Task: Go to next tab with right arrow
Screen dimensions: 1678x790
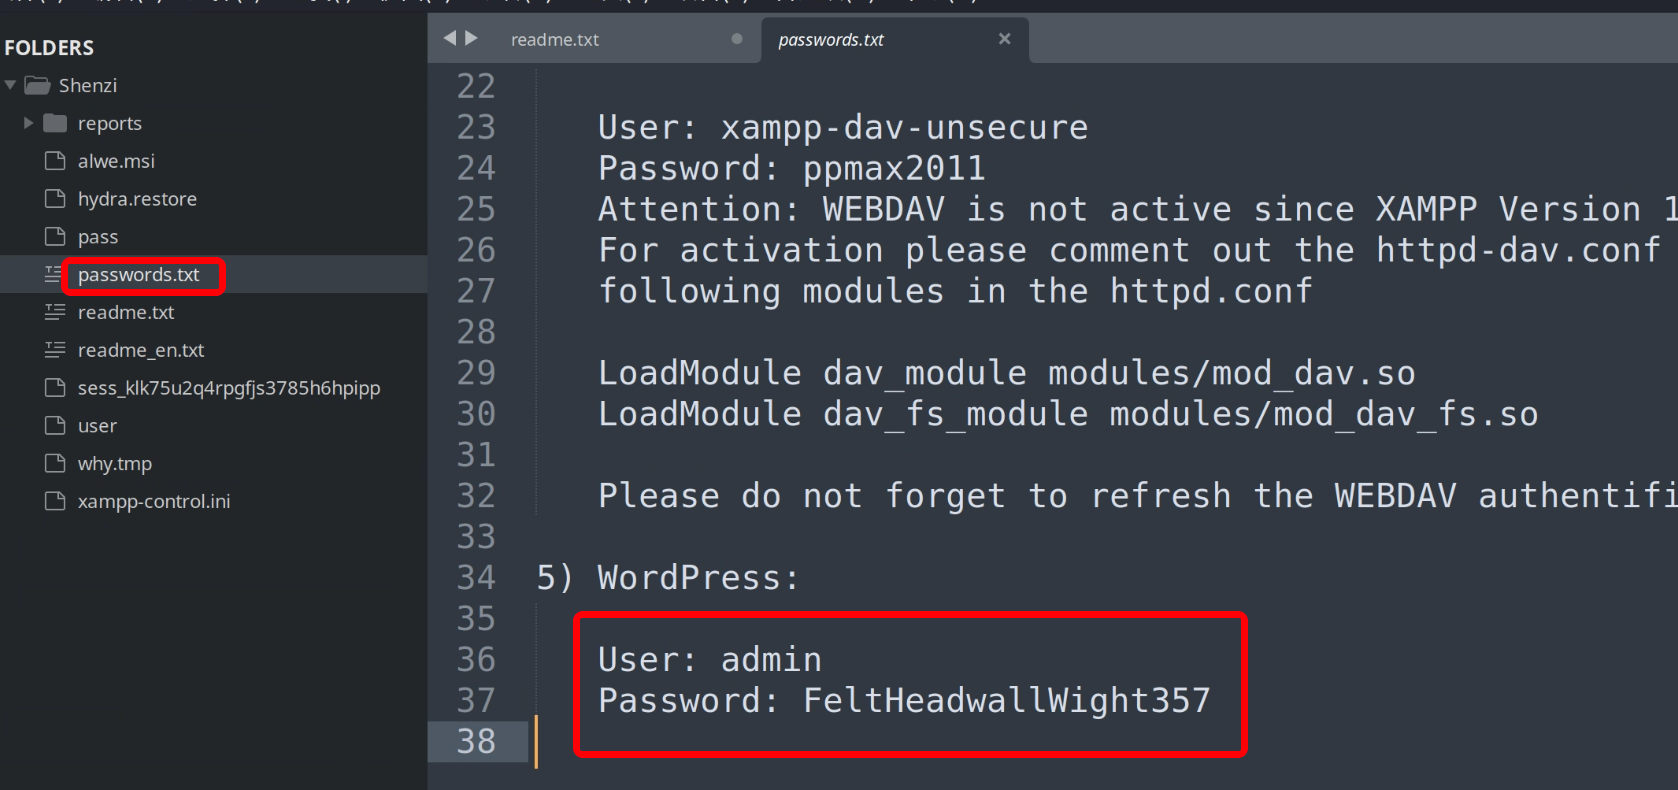Action: pyautogui.click(x=471, y=38)
